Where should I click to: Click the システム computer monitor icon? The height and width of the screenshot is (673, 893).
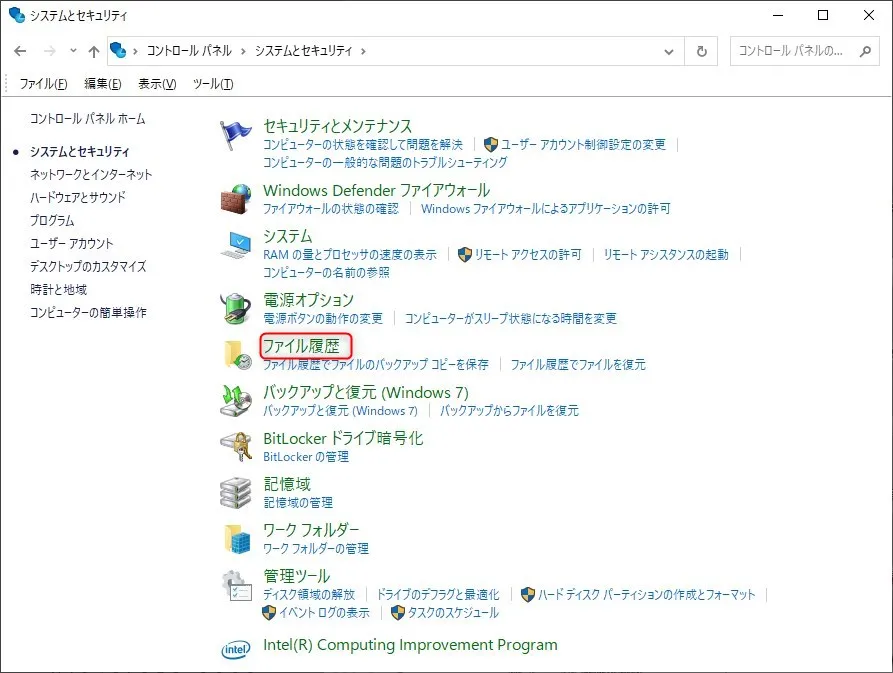236,245
